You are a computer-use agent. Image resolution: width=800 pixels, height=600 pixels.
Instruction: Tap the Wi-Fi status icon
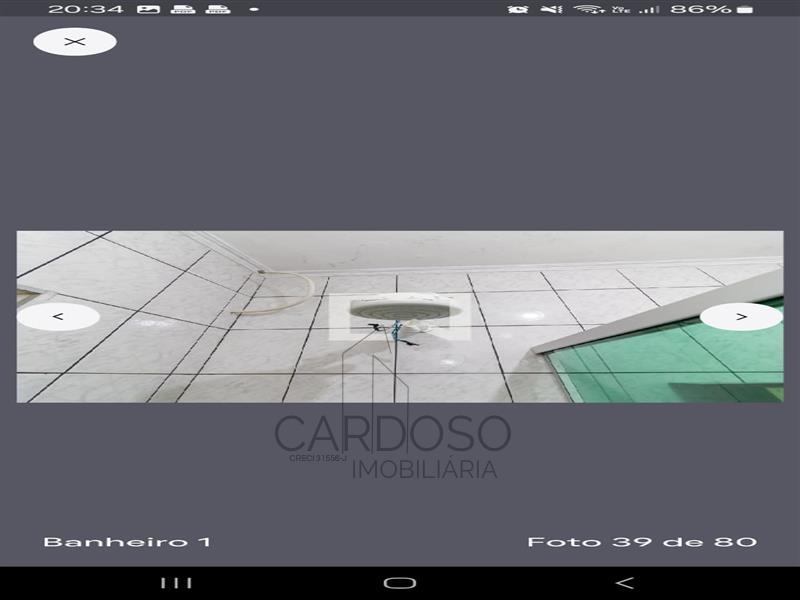click(587, 9)
